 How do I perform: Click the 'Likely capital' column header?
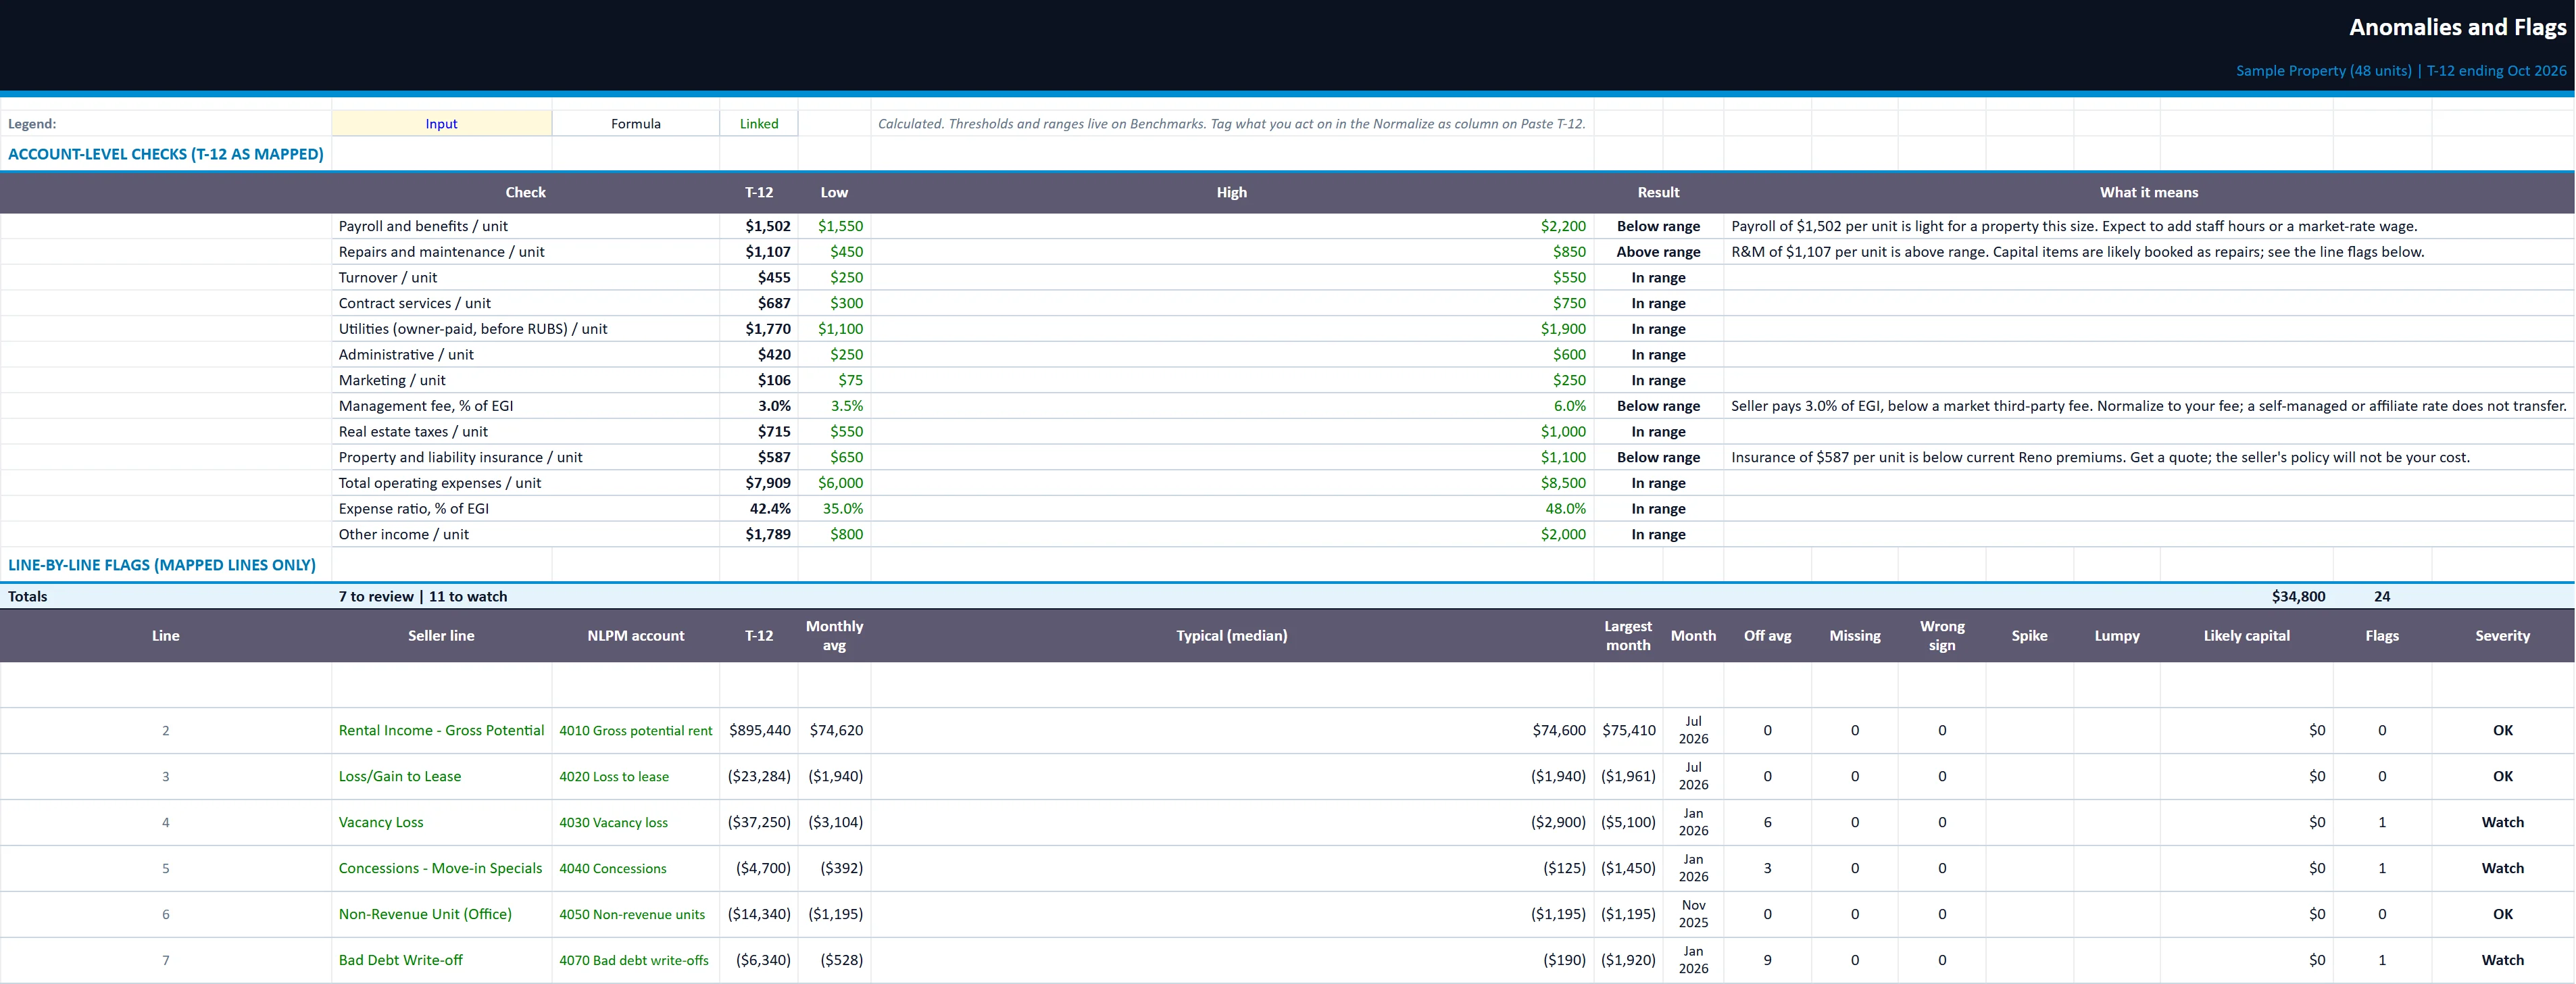pyautogui.click(x=2246, y=636)
